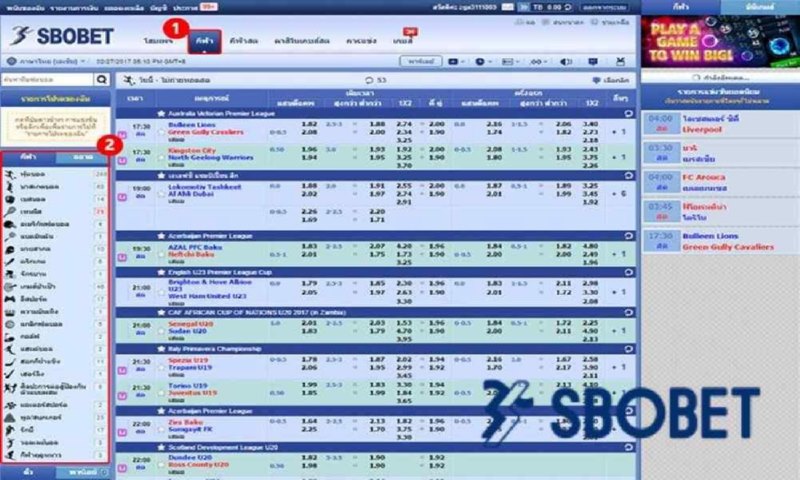800x480 pixels.
Task: Select the soccer player sport icon in sidebar
Action: [10, 174]
